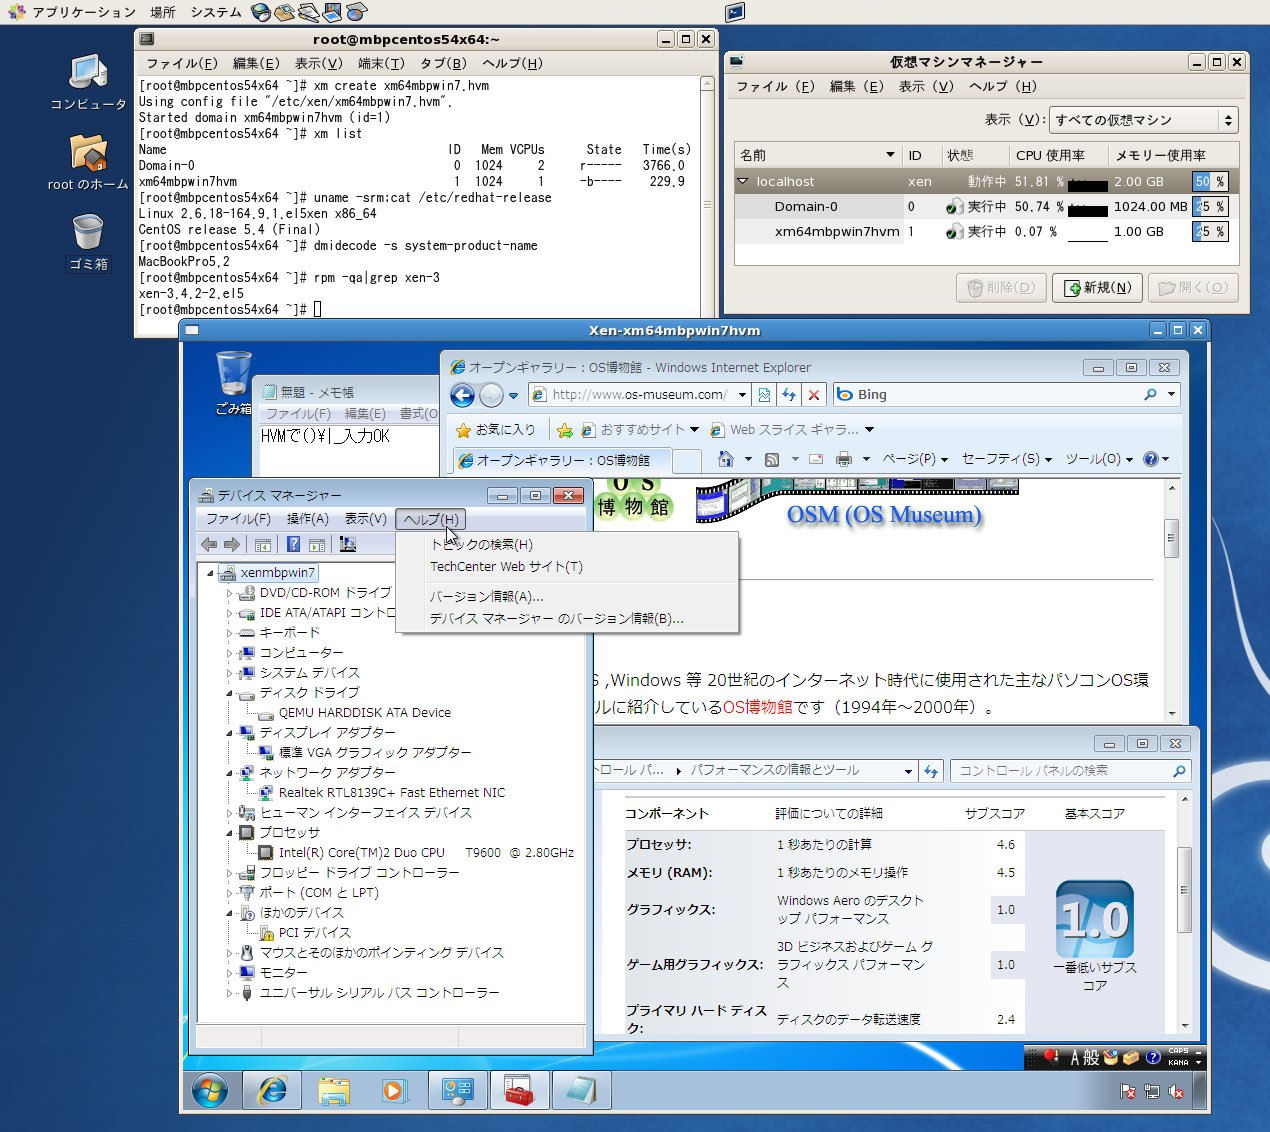The width and height of the screenshot is (1270, 1132).
Task: Click the Home icon in IE command bar
Action: click(726, 459)
